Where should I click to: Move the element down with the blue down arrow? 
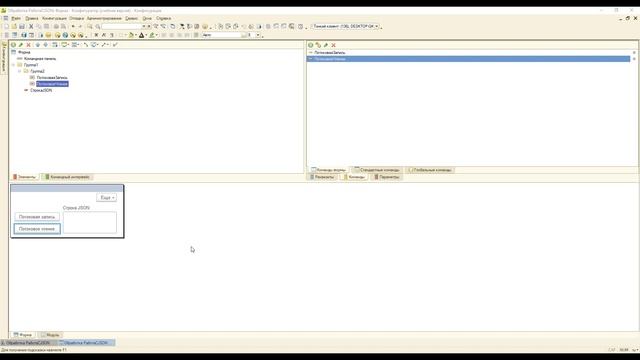click(45, 45)
